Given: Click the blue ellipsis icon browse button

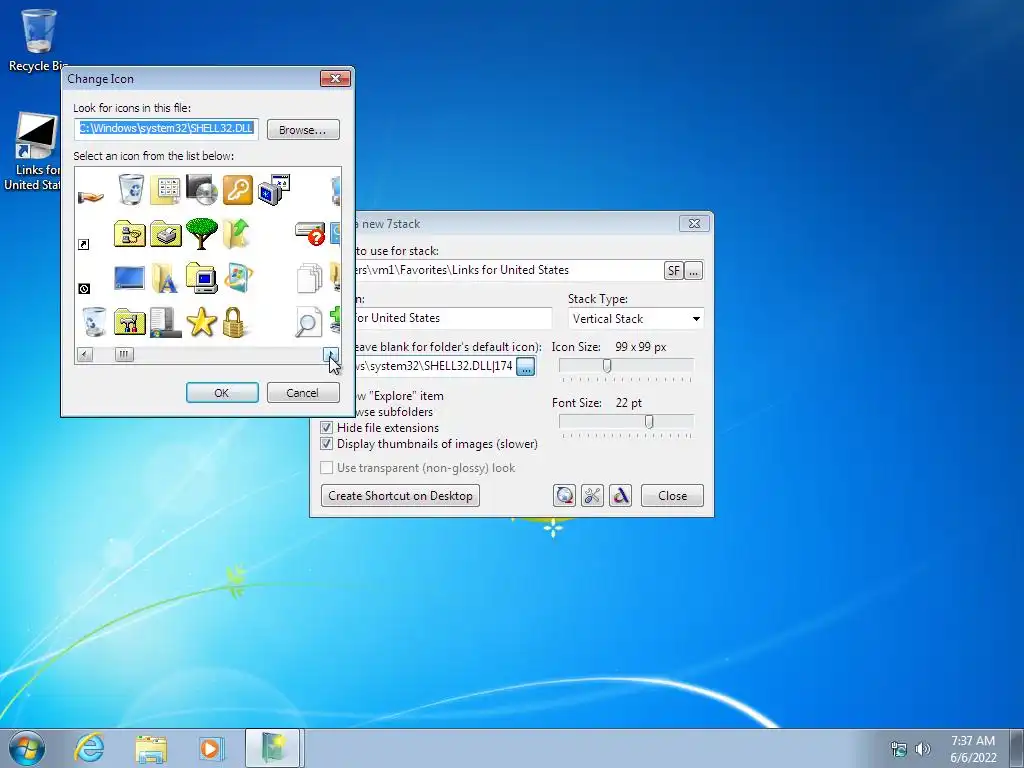Looking at the screenshot, I should tap(526, 366).
